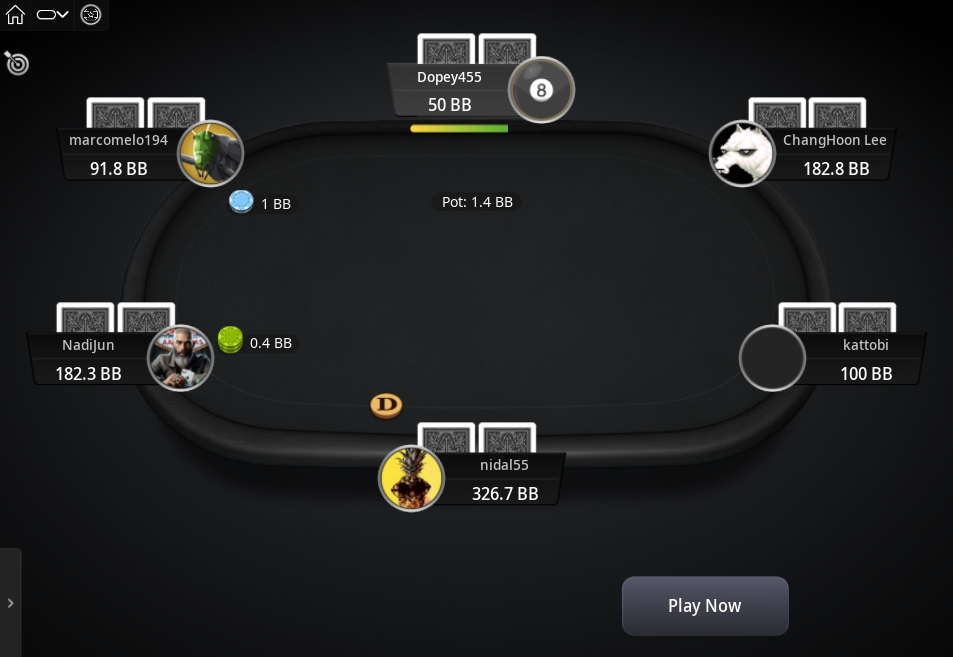Click ChangHoon Lee's white wolf avatar

(742, 153)
